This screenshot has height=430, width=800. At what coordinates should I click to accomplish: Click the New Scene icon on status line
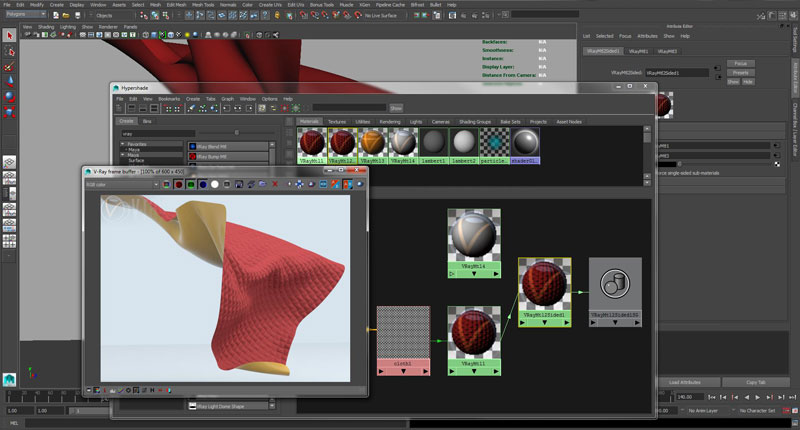pos(56,15)
